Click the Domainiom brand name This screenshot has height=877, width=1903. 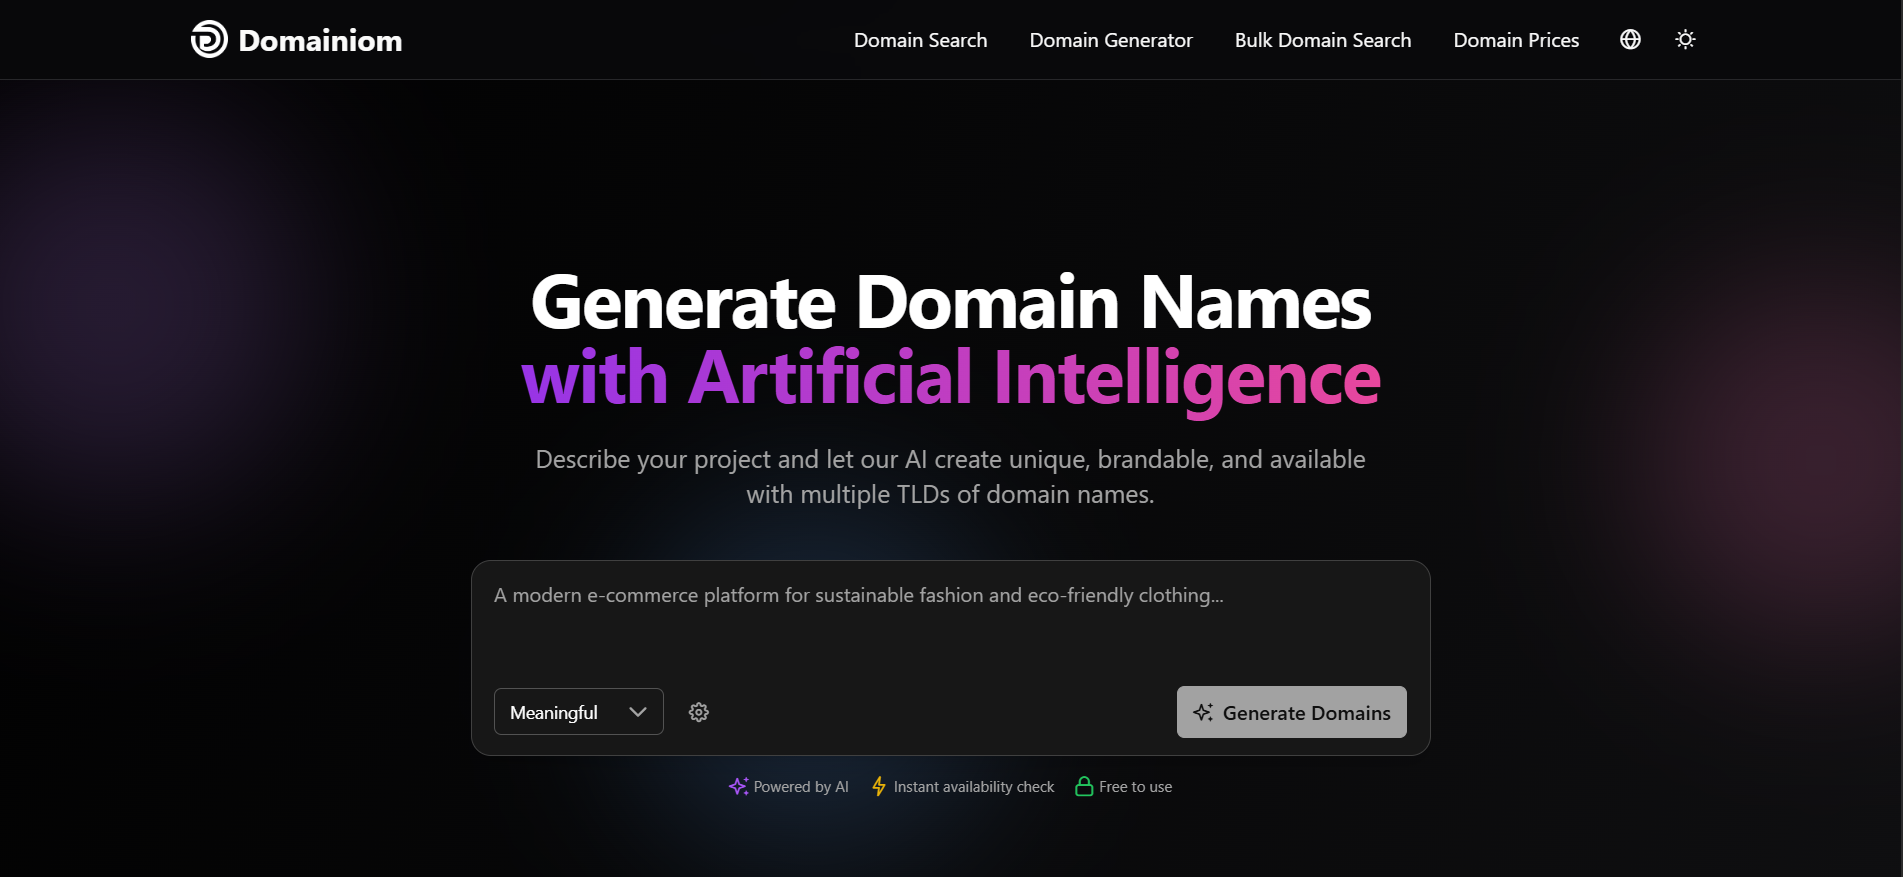click(x=320, y=40)
